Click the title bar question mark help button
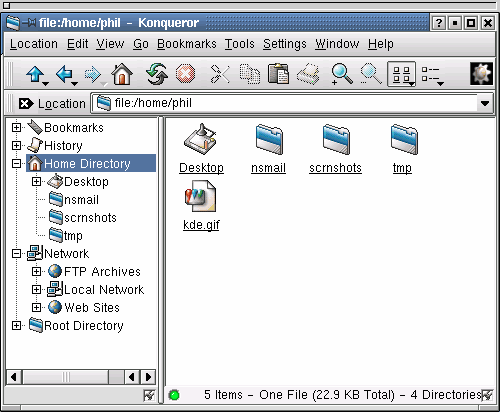Image resolution: width=500 pixels, height=412 pixels. click(439, 23)
